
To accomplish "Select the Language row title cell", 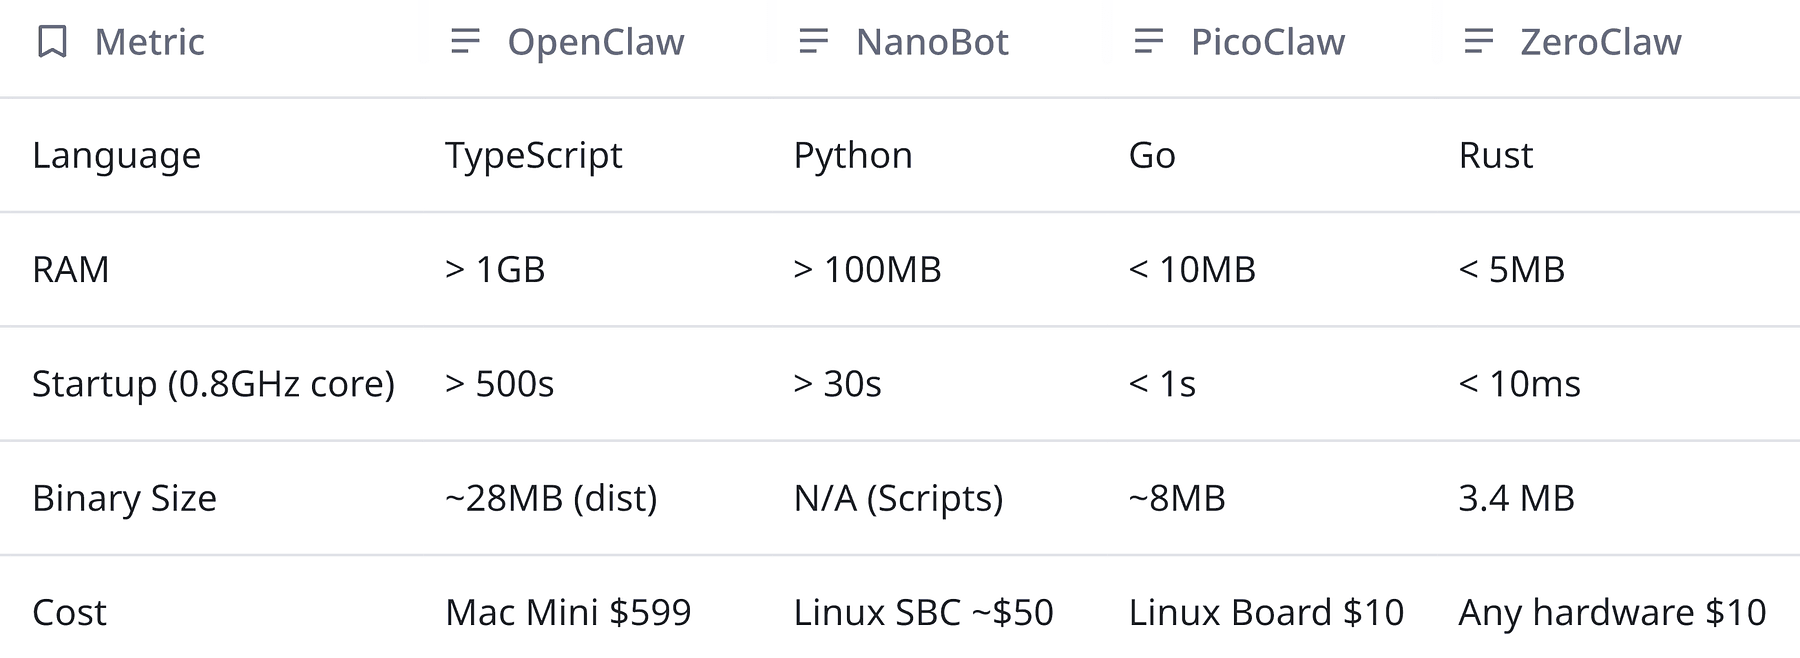I will 116,156.
